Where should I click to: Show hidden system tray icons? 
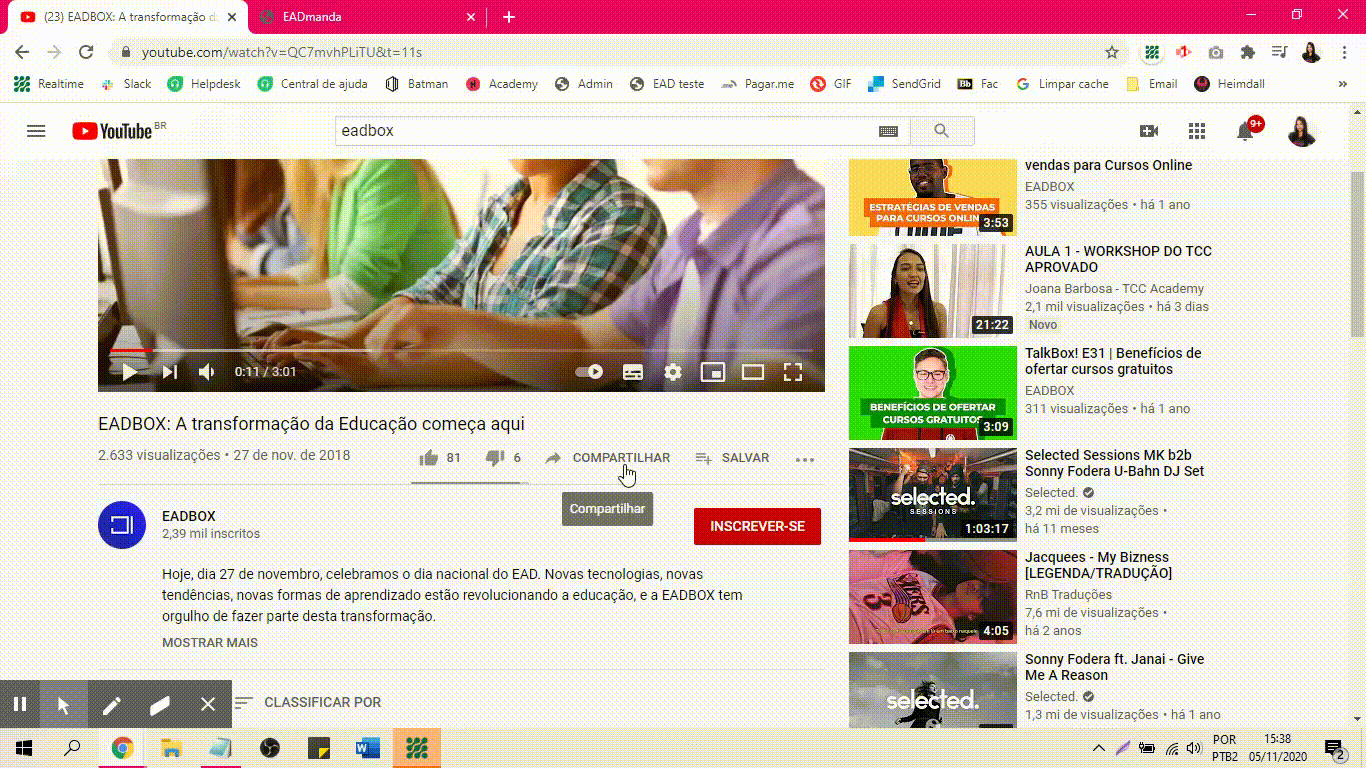1098,747
